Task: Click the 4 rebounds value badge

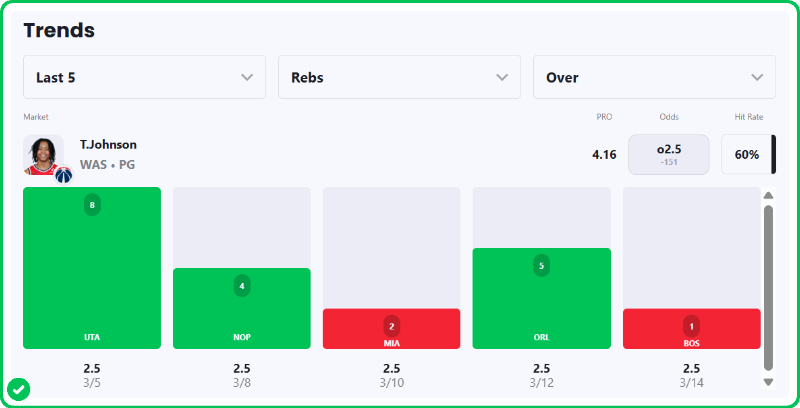Action: [242, 286]
